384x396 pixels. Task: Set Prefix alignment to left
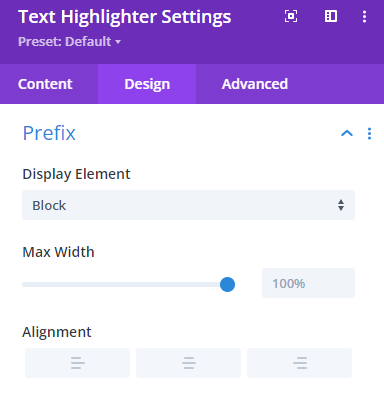click(78, 363)
